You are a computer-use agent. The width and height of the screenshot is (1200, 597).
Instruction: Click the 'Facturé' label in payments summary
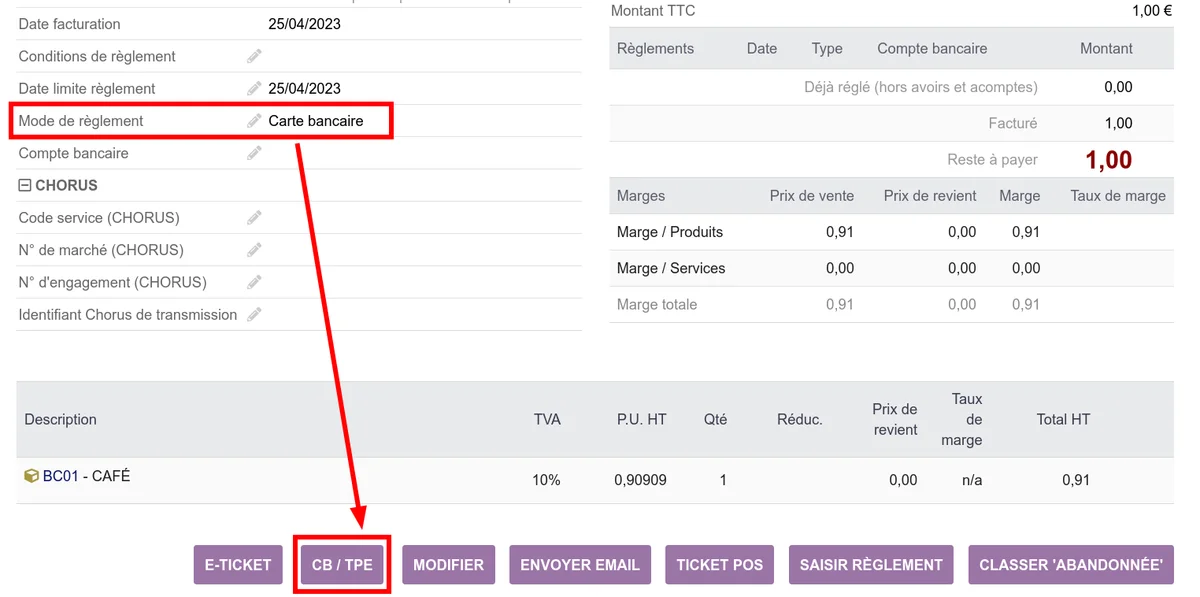(1013, 123)
